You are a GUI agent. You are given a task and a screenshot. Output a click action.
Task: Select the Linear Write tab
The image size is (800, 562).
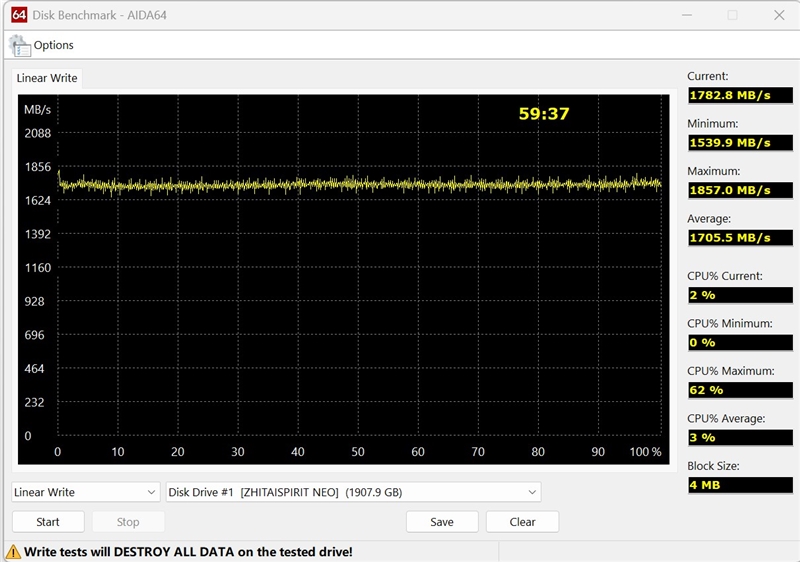47,78
